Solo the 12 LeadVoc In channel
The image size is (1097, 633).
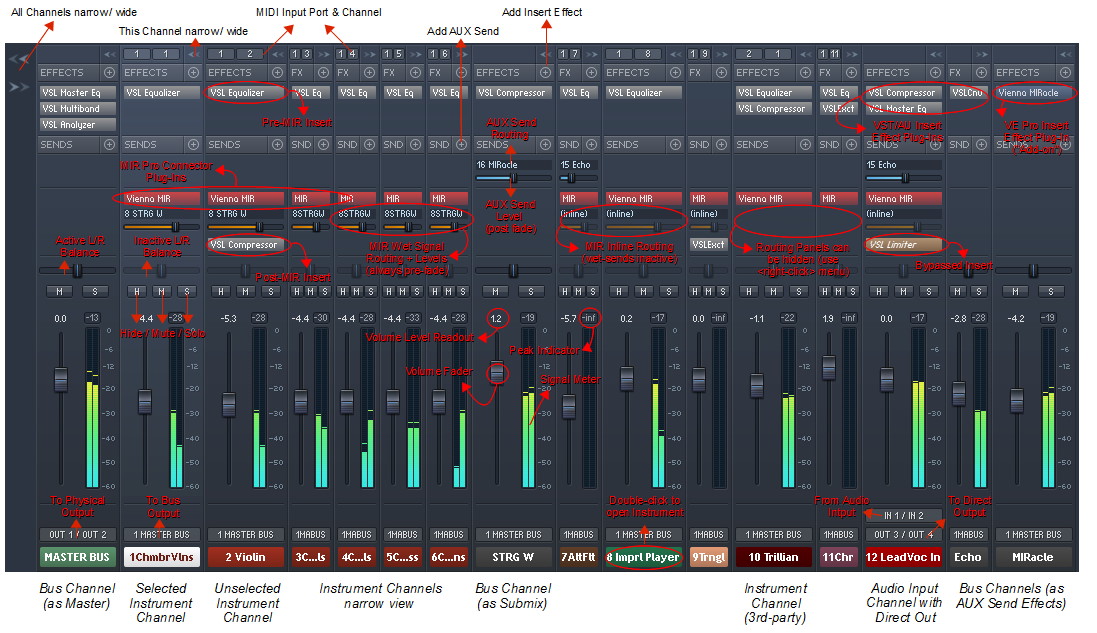928,291
